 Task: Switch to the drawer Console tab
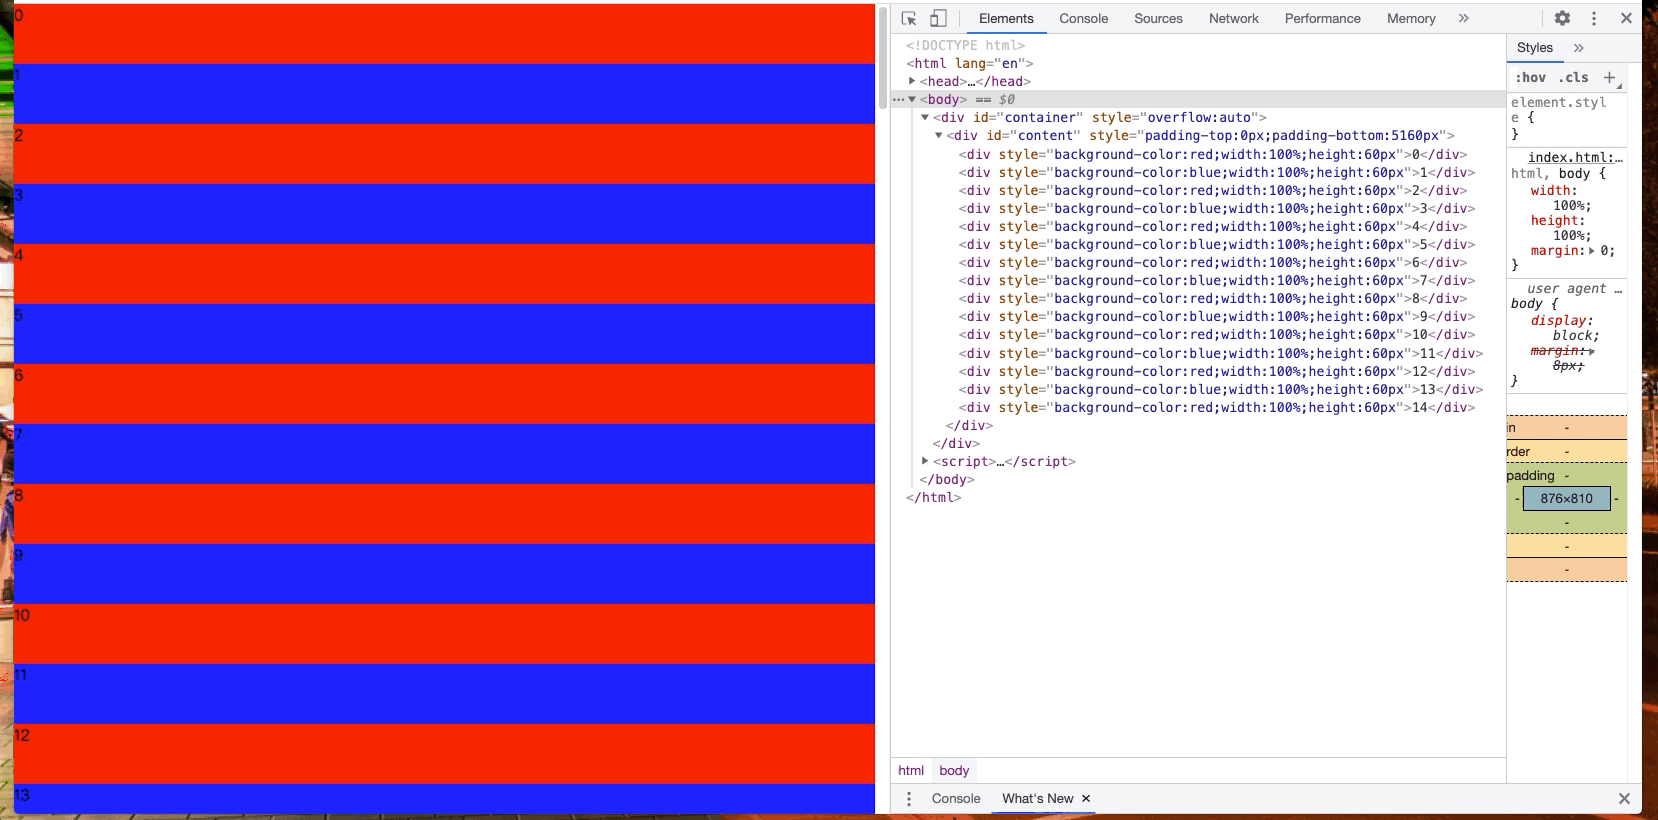[x=956, y=798]
